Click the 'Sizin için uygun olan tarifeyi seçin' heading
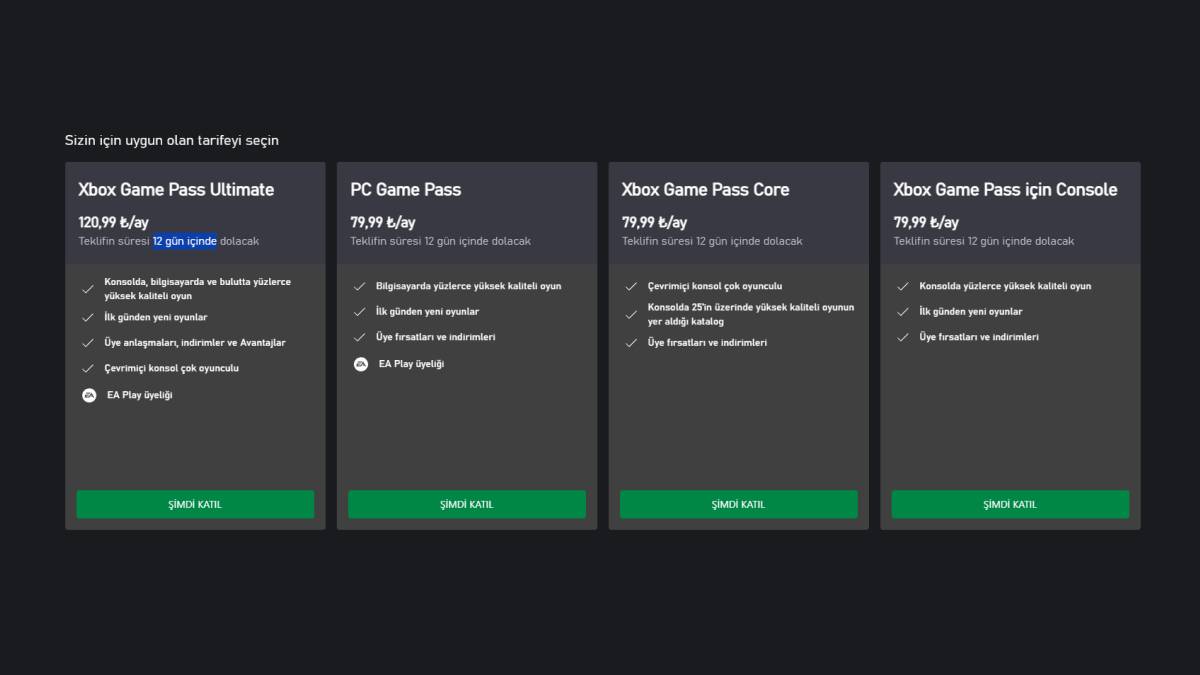This screenshot has width=1200, height=675. click(x=172, y=140)
